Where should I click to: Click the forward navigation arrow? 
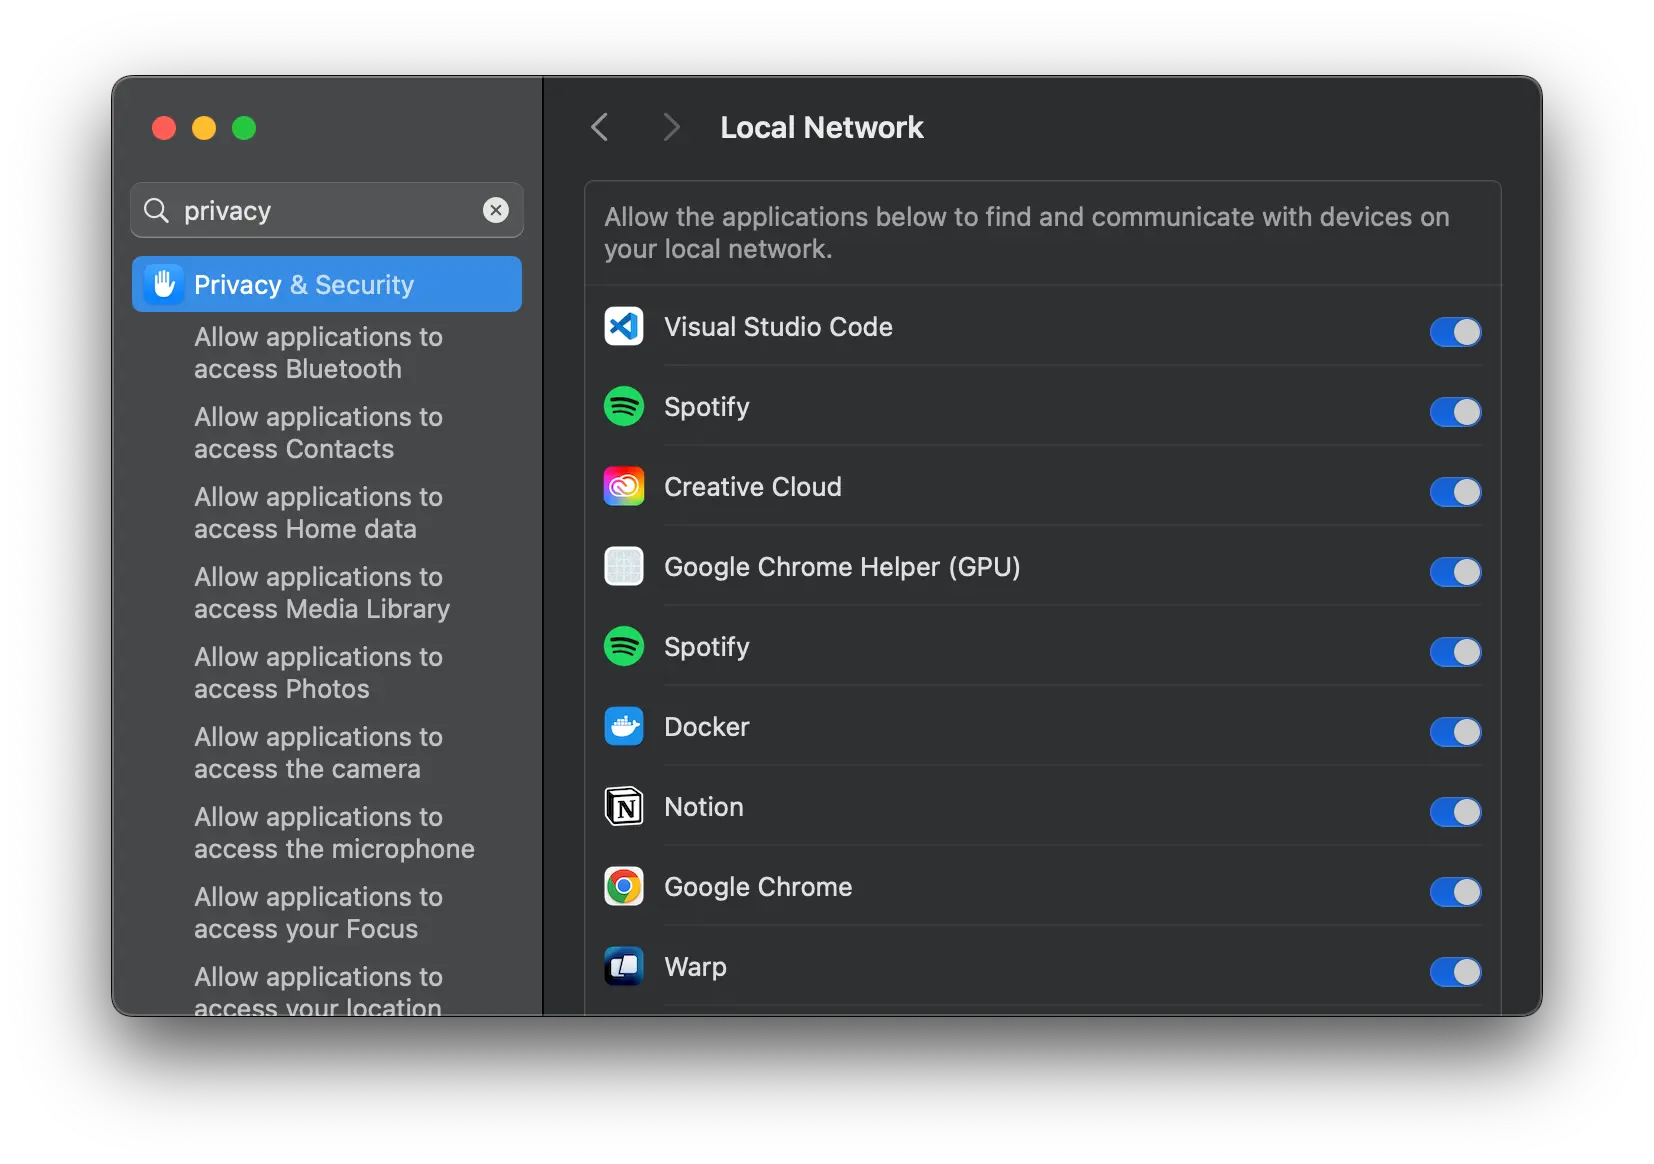click(x=670, y=127)
